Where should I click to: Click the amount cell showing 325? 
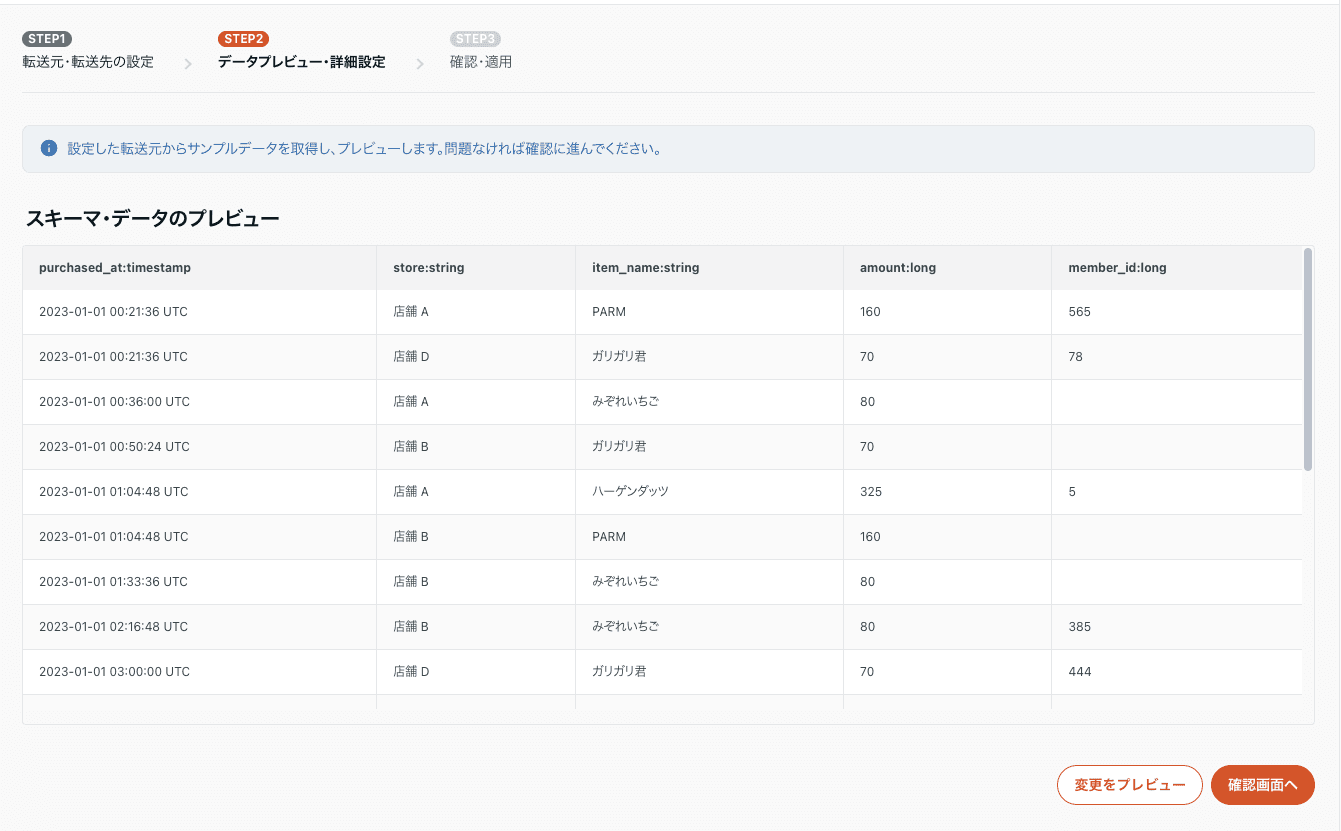pyautogui.click(x=870, y=492)
